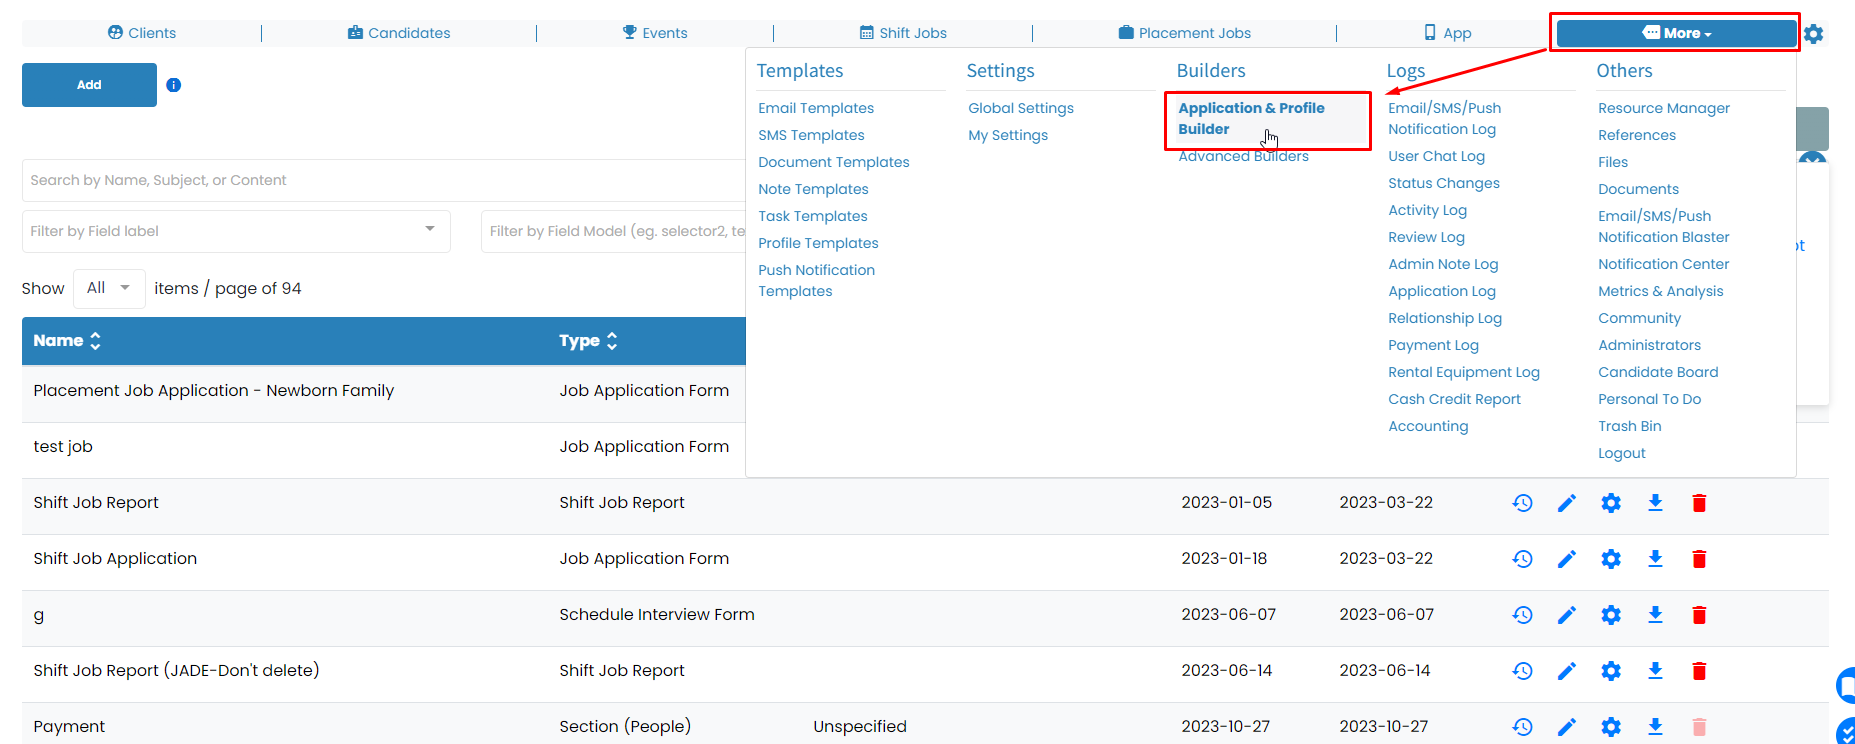This screenshot has width=1855, height=744.
Task: Go to the Shift Jobs tab
Action: coord(903,33)
